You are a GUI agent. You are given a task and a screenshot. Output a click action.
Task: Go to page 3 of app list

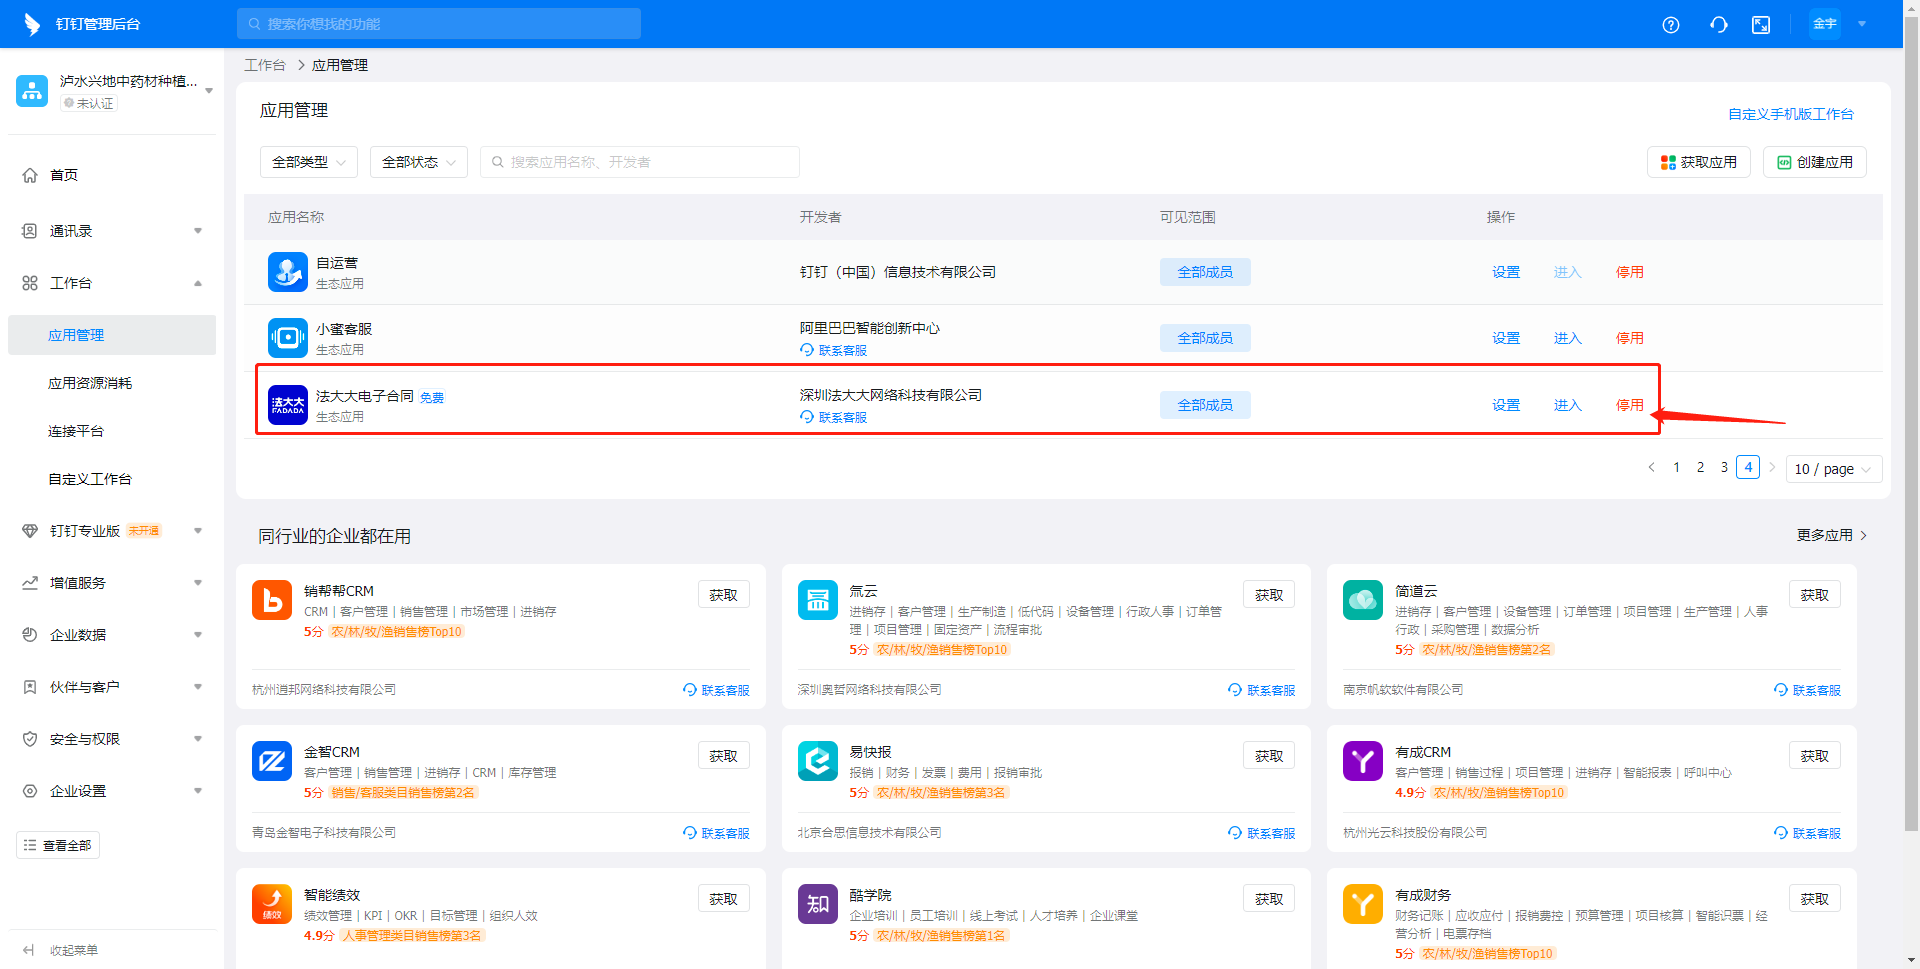1724,467
